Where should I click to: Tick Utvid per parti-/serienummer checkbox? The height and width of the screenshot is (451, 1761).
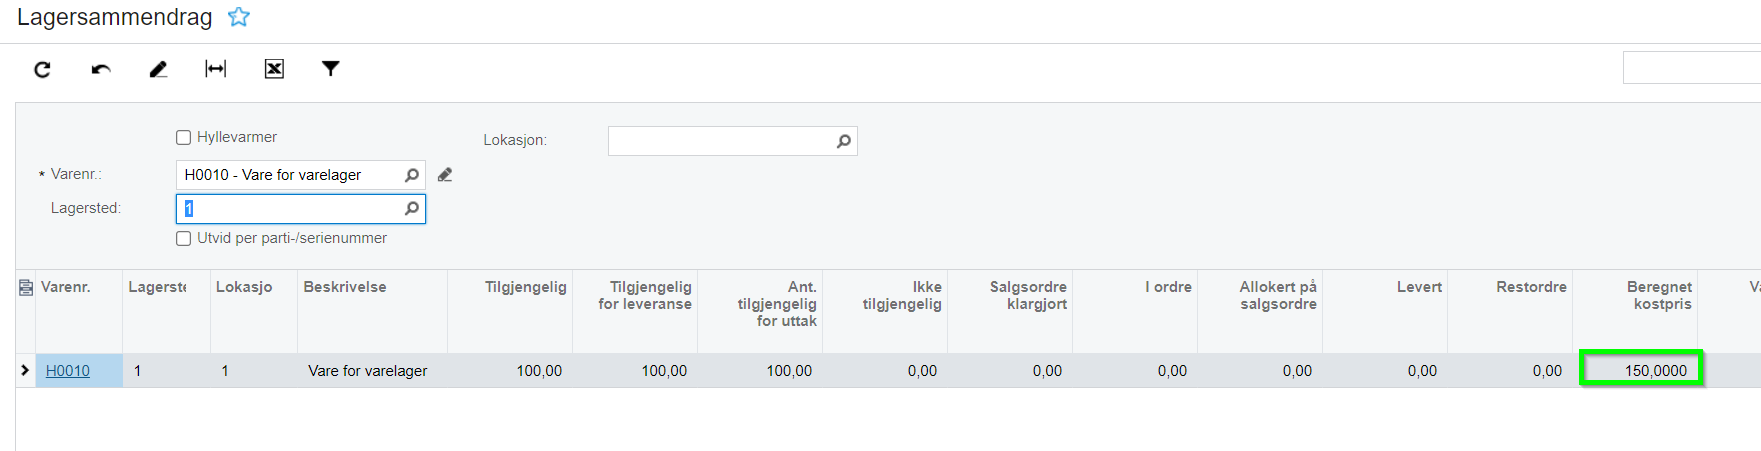pos(183,238)
